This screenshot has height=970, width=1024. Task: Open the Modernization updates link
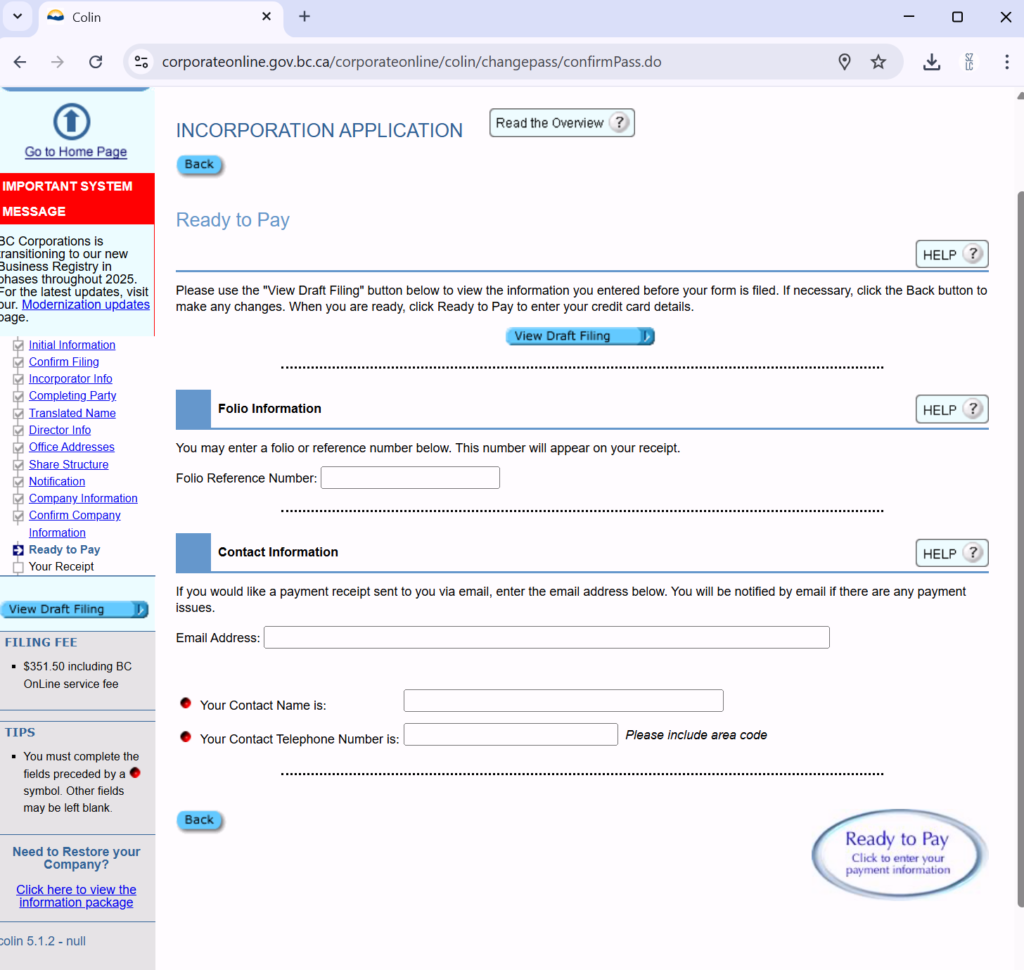click(x=86, y=304)
